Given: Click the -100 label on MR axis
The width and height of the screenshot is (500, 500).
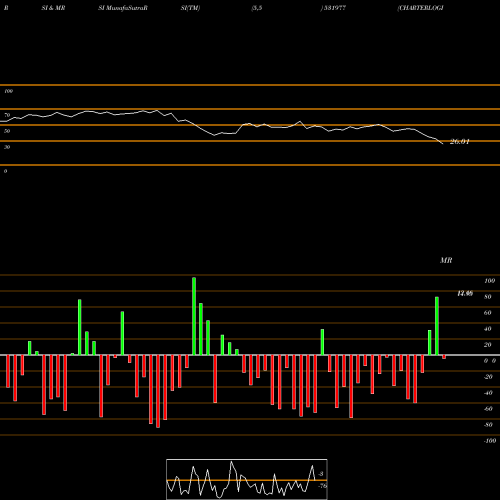Looking at the screenshot, I should pyautogui.click(x=490, y=441).
